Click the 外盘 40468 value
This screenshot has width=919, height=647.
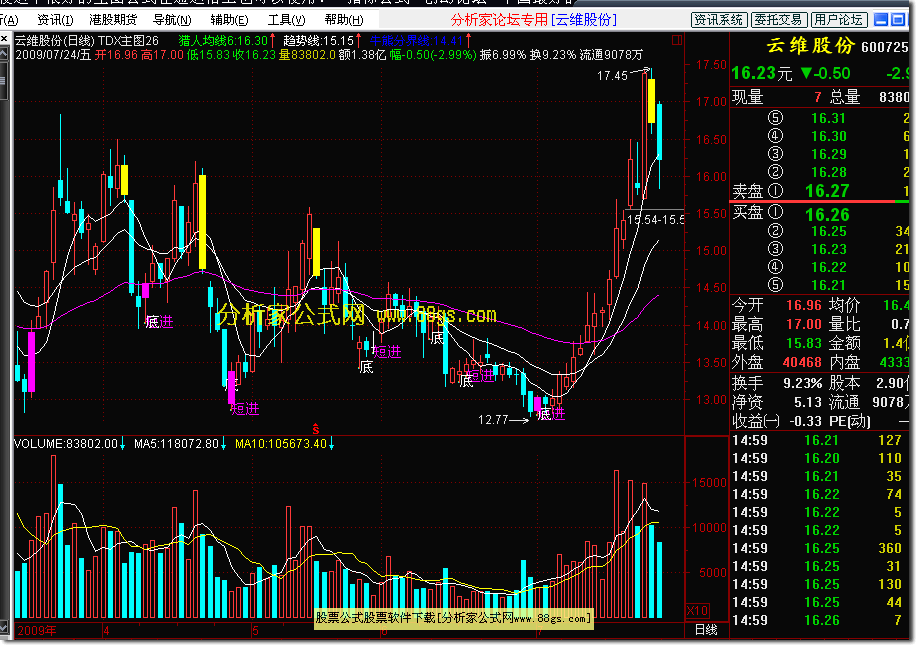click(x=802, y=362)
